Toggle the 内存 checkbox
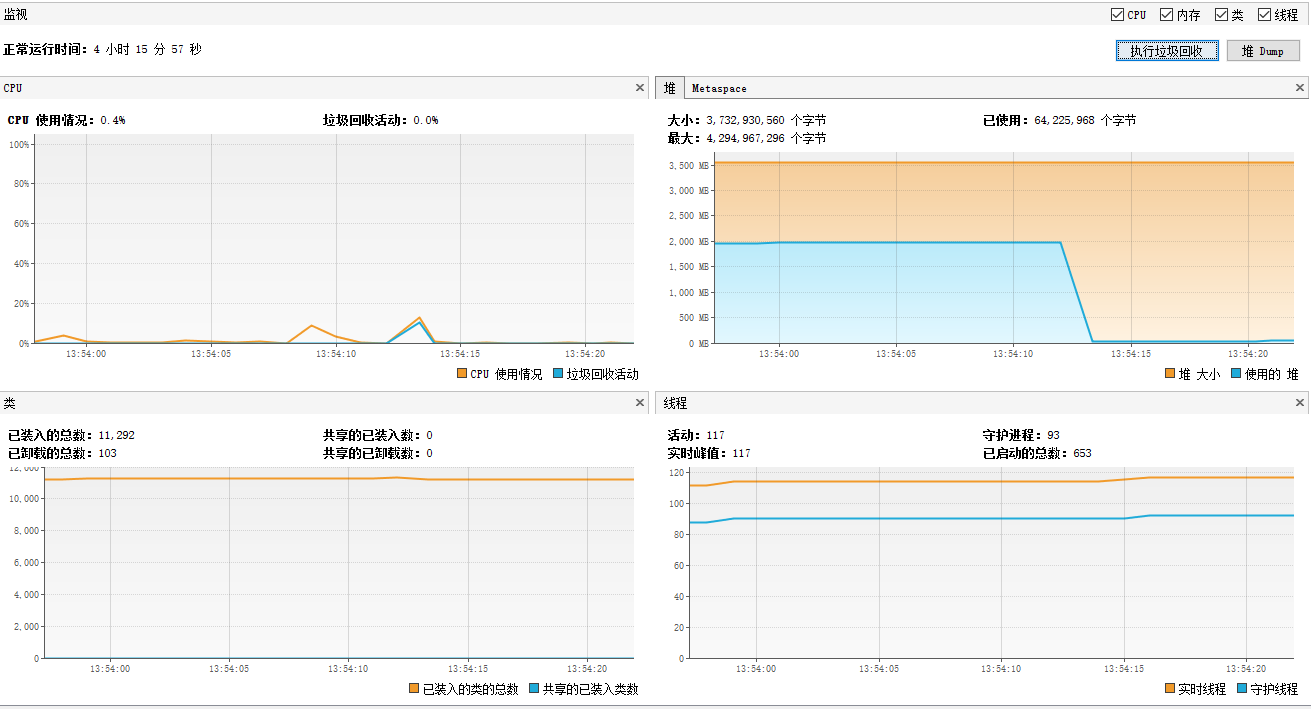Image resolution: width=1311 pixels, height=709 pixels. click(x=1166, y=15)
